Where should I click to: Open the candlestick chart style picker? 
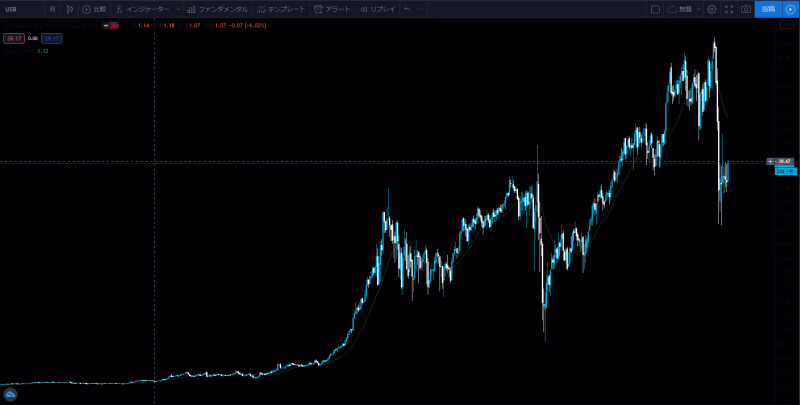[x=70, y=9]
